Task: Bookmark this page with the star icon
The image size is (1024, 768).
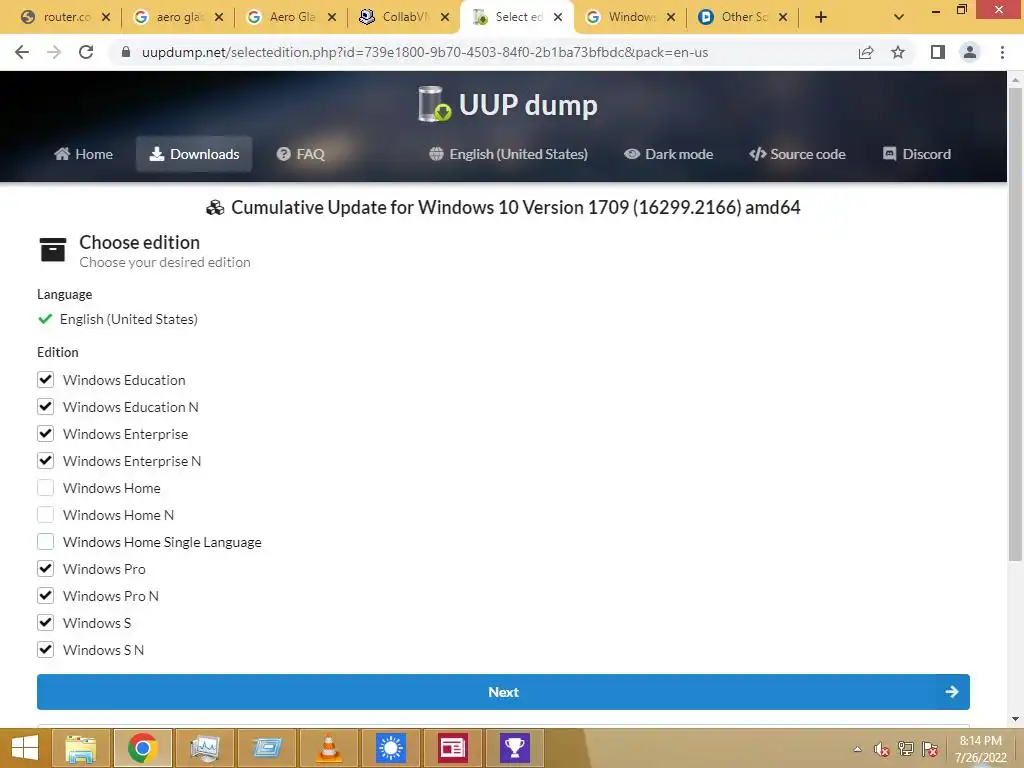Action: [898, 52]
